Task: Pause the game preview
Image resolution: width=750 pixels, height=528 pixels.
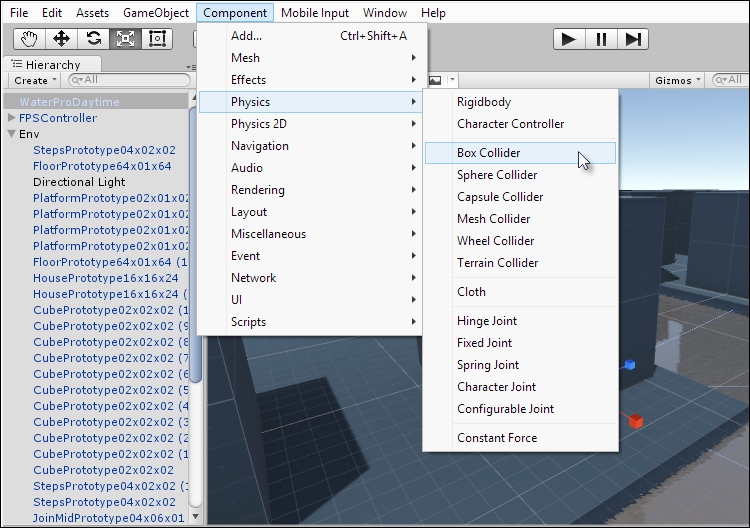Action: pyautogui.click(x=600, y=39)
